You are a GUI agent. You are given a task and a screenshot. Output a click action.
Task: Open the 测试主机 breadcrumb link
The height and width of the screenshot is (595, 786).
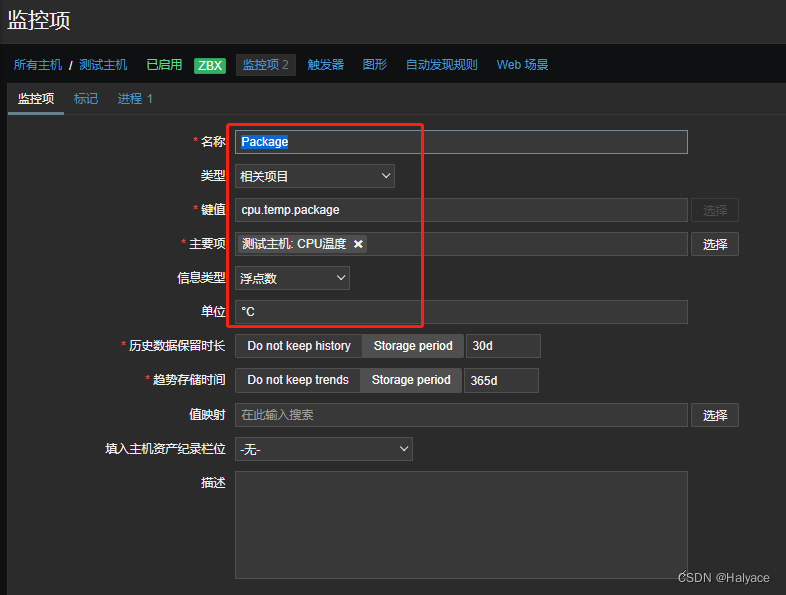(103, 65)
